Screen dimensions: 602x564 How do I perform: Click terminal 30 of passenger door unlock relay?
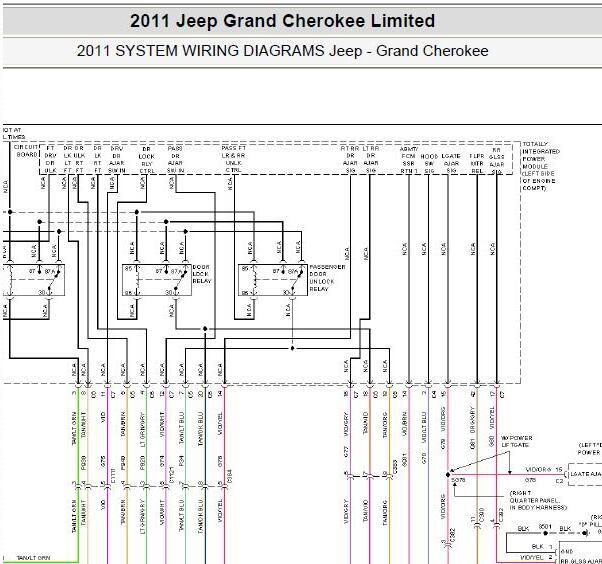tap(286, 293)
